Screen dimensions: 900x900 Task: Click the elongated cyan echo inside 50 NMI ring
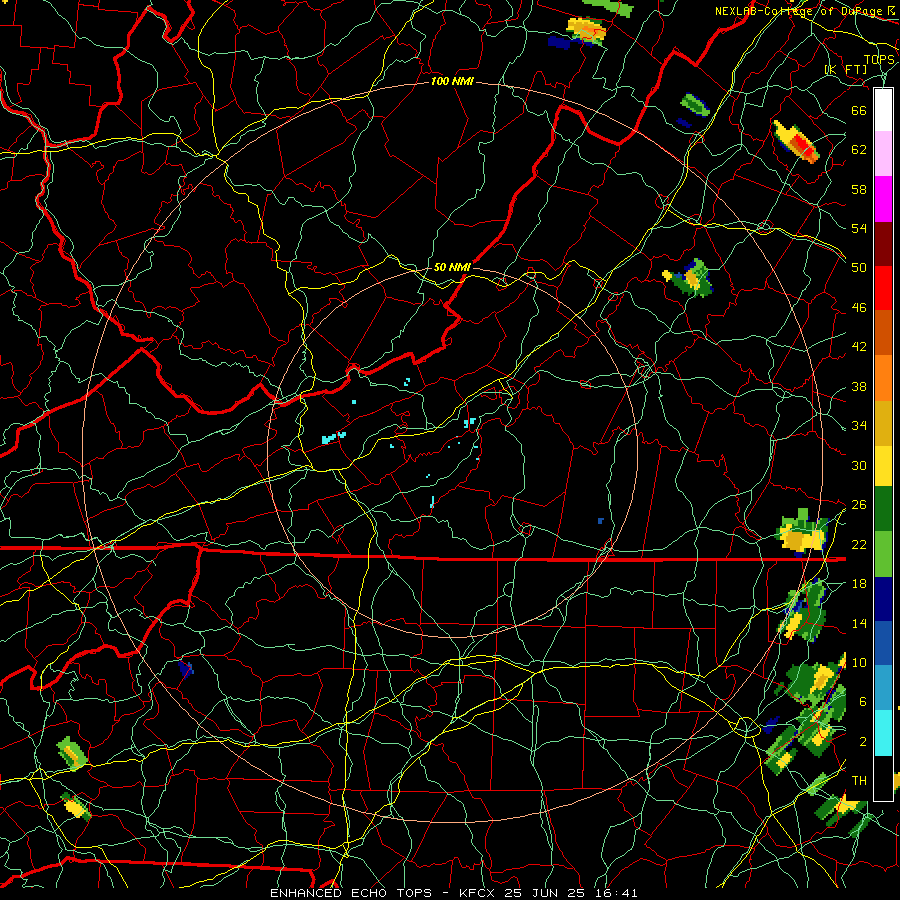click(x=333, y=438)
